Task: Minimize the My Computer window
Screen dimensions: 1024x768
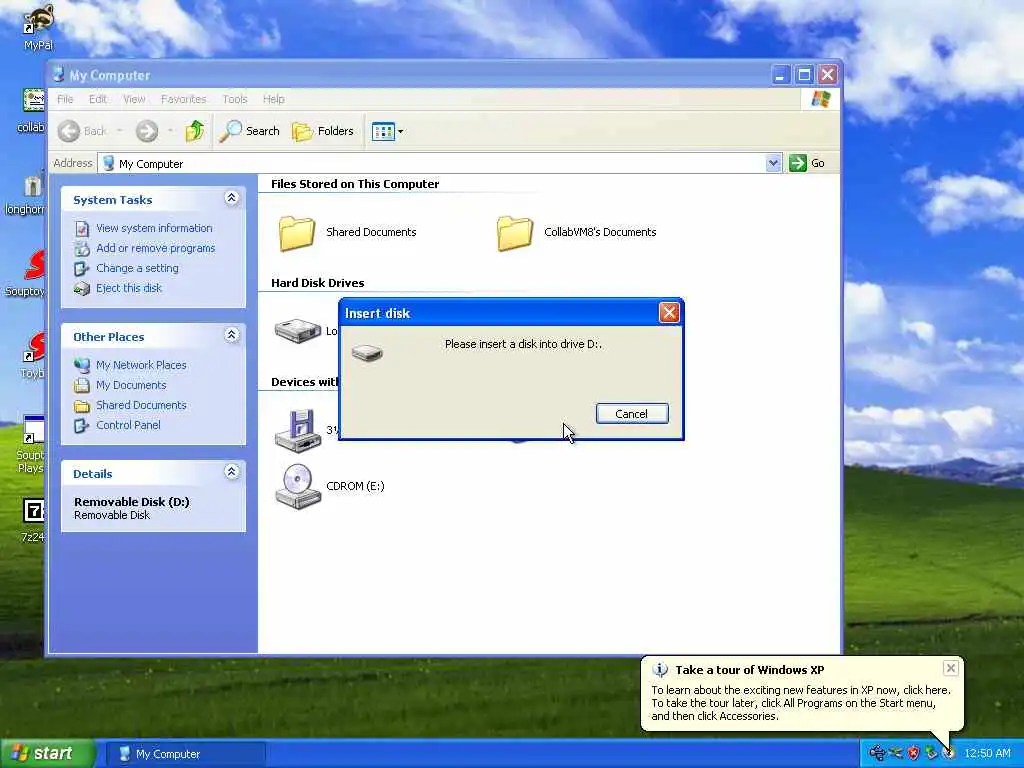Action: (x=780, y=75)
